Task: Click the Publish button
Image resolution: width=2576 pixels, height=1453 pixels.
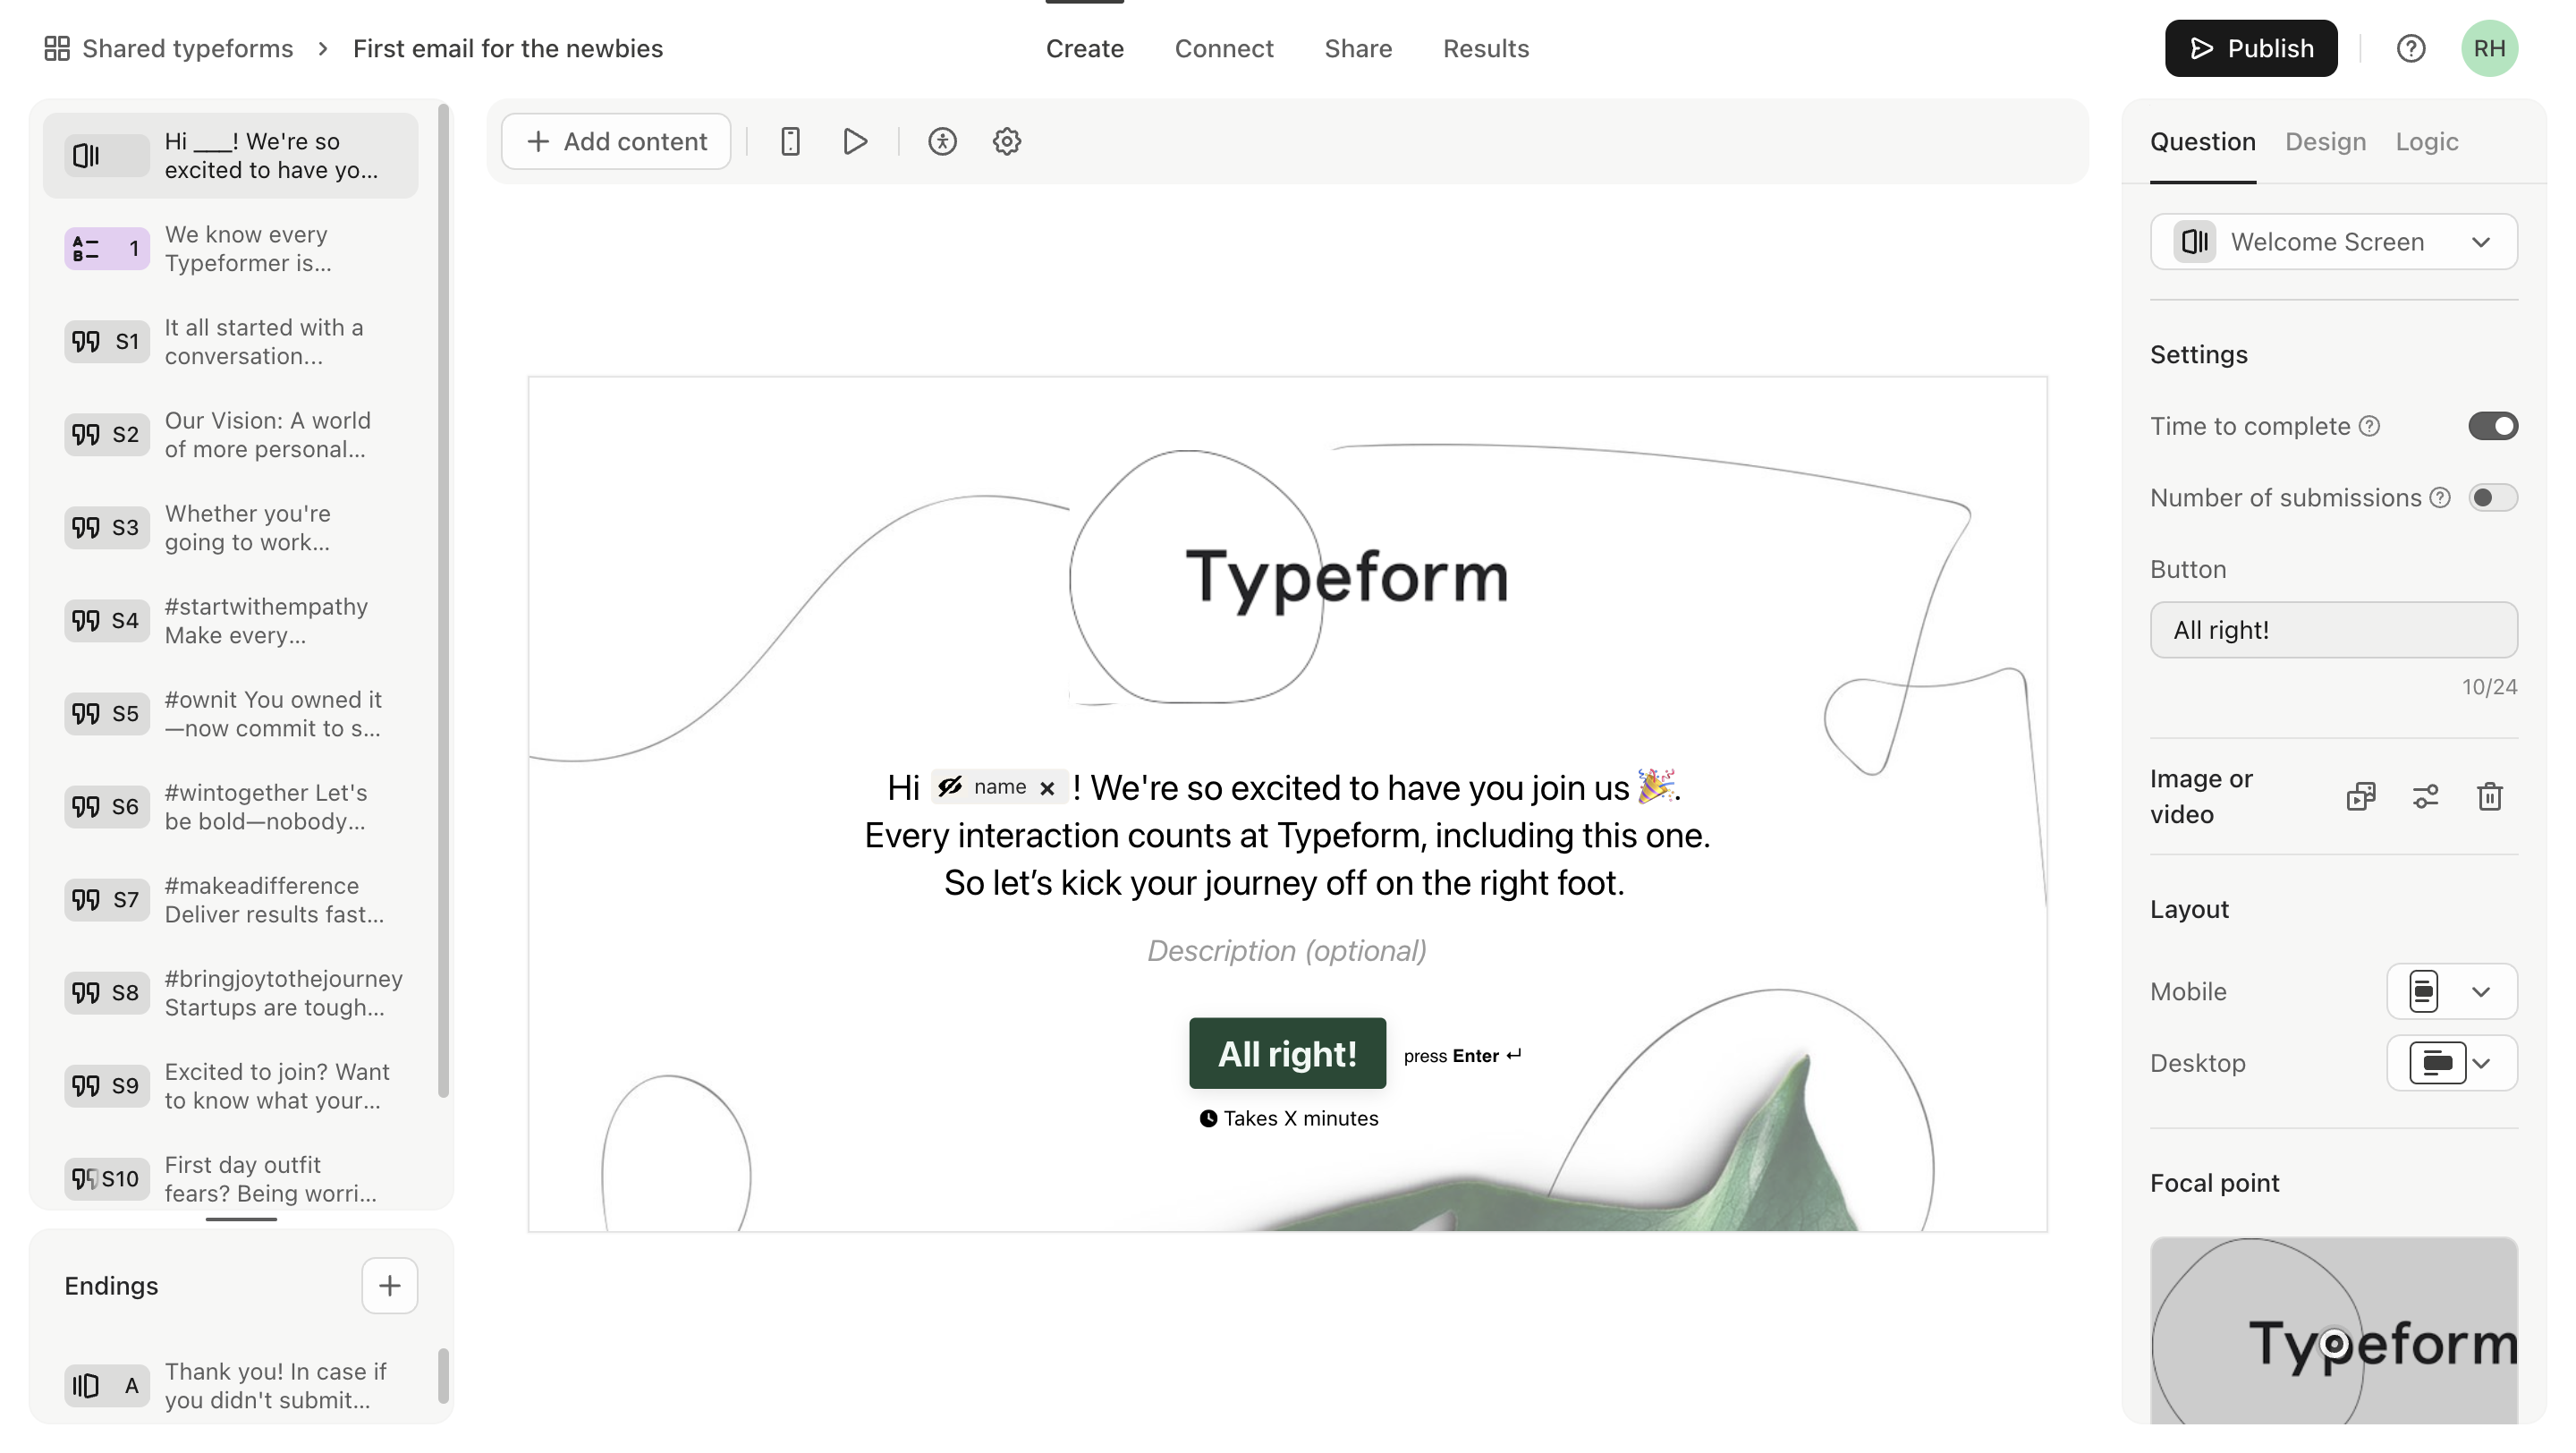Action: pos(2251,48)
